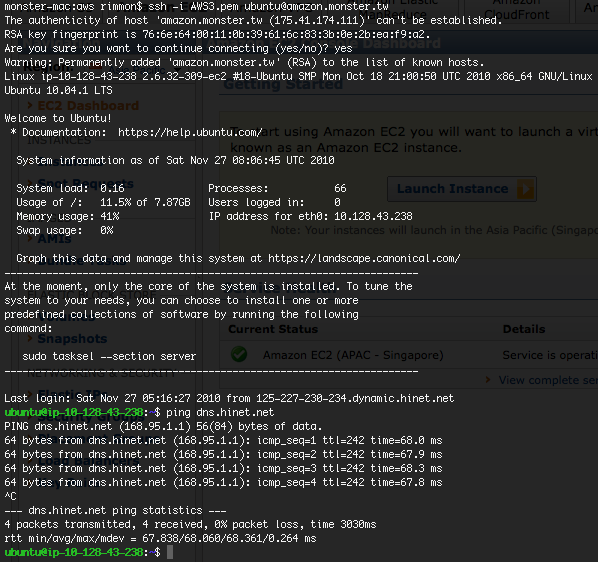This screenshot has height=562, width=598.
Task: Click the icmp_seq=2 ping reply line
Action: coord(223,454)
